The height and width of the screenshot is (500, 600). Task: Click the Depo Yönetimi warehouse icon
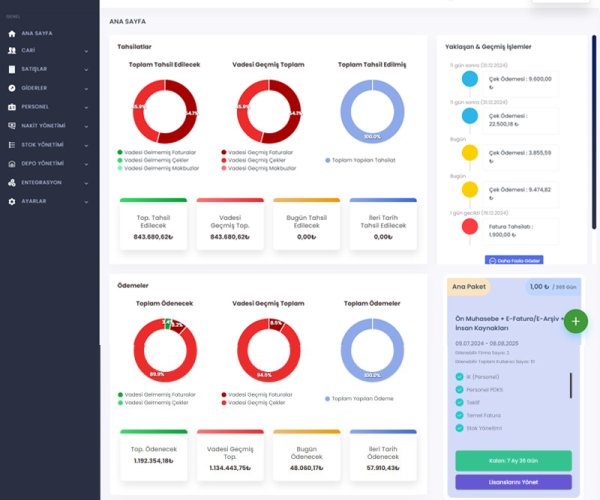[12, 164]
